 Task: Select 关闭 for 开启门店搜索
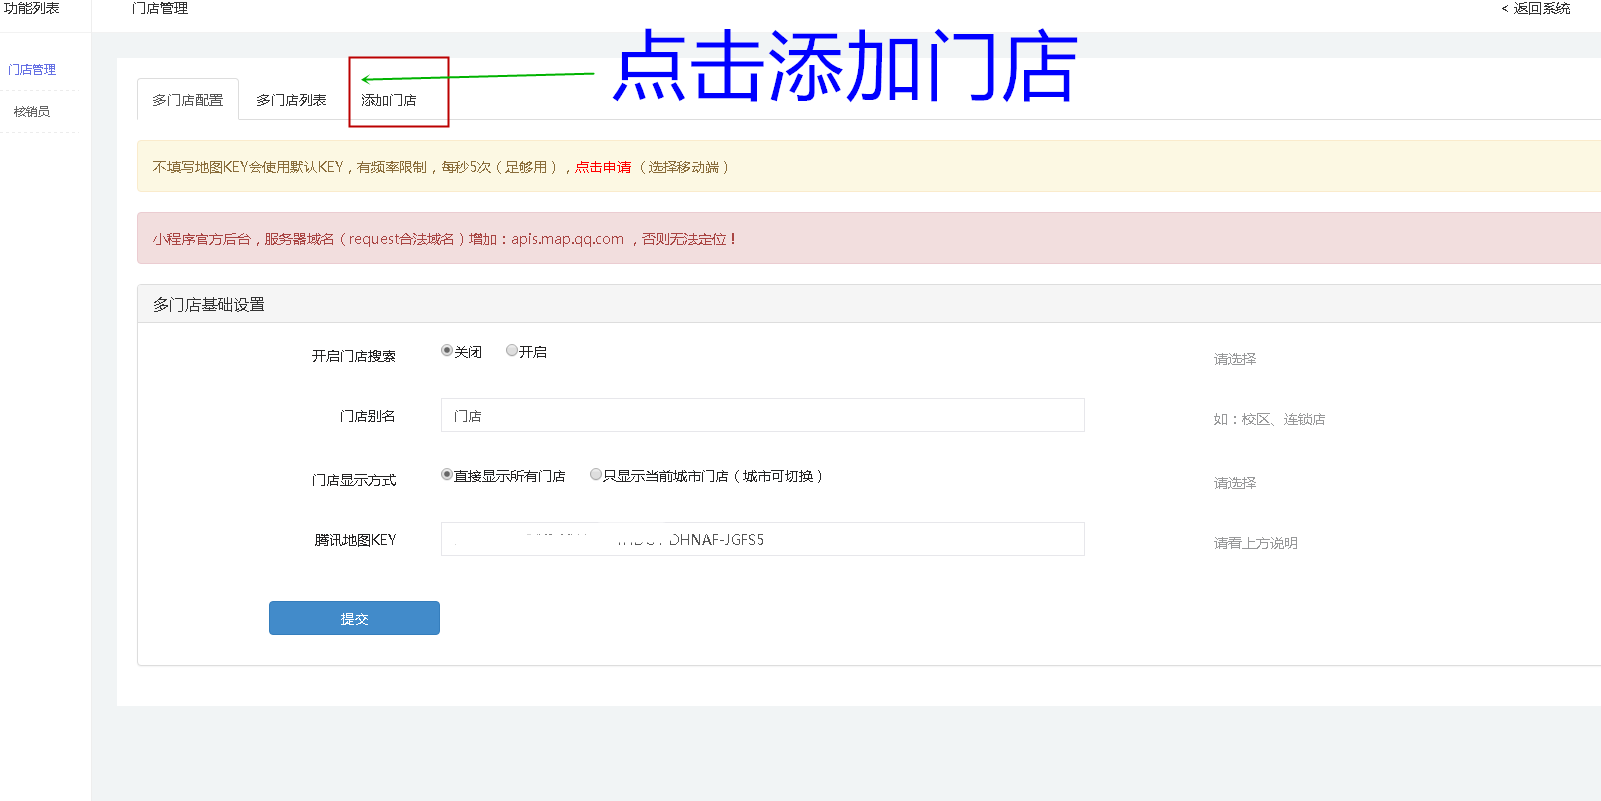(447, 351)
